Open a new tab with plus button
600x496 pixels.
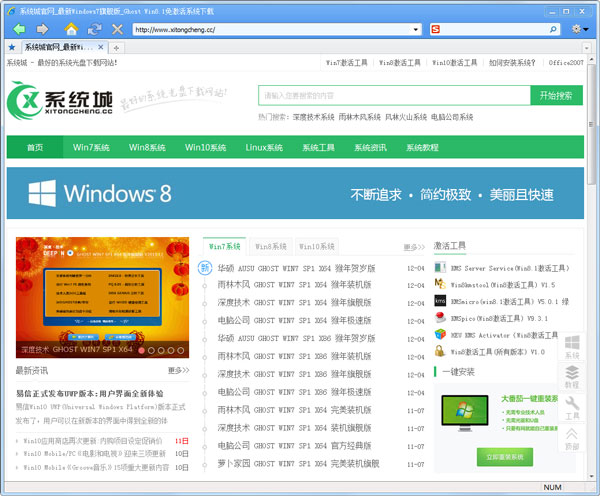point(116,48)
